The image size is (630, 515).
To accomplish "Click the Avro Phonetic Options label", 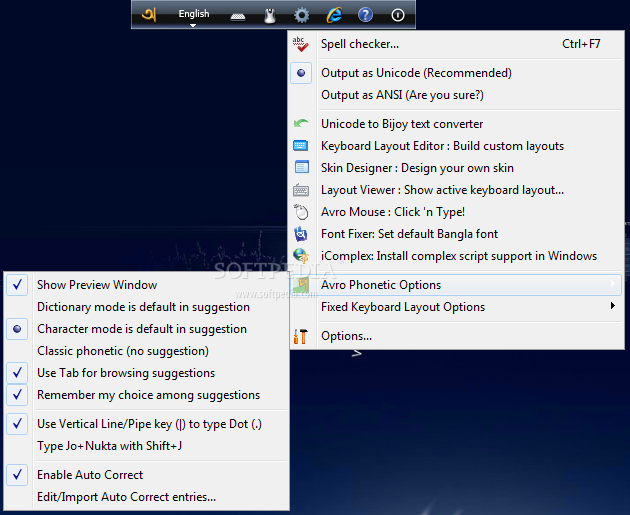I will (x=381, y=285).
